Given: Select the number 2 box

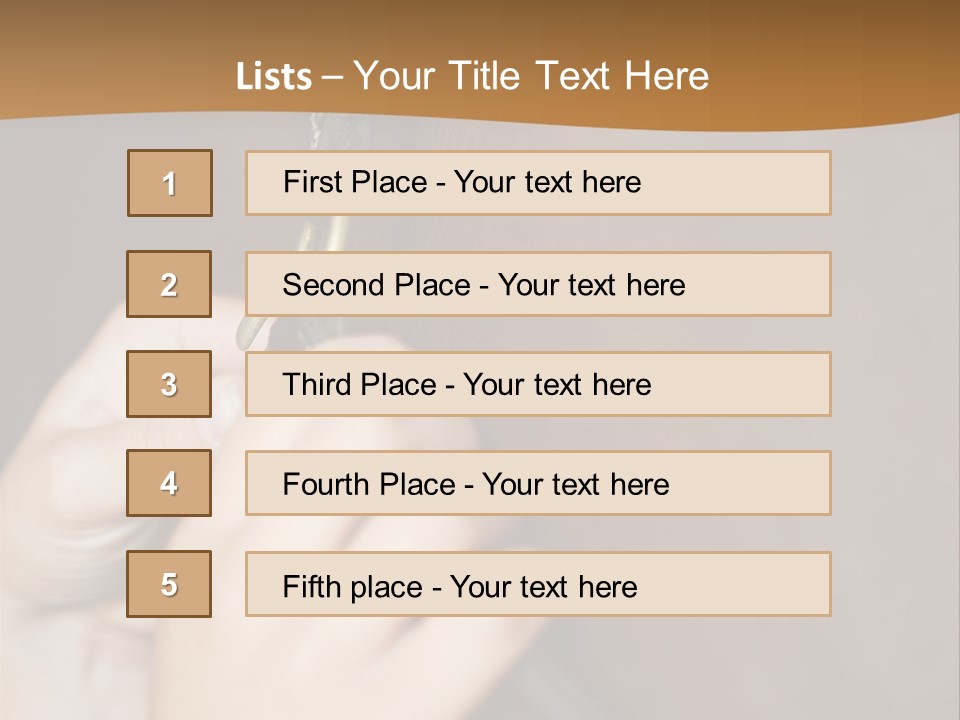Looking at the screenshot, I should point(169,284).
